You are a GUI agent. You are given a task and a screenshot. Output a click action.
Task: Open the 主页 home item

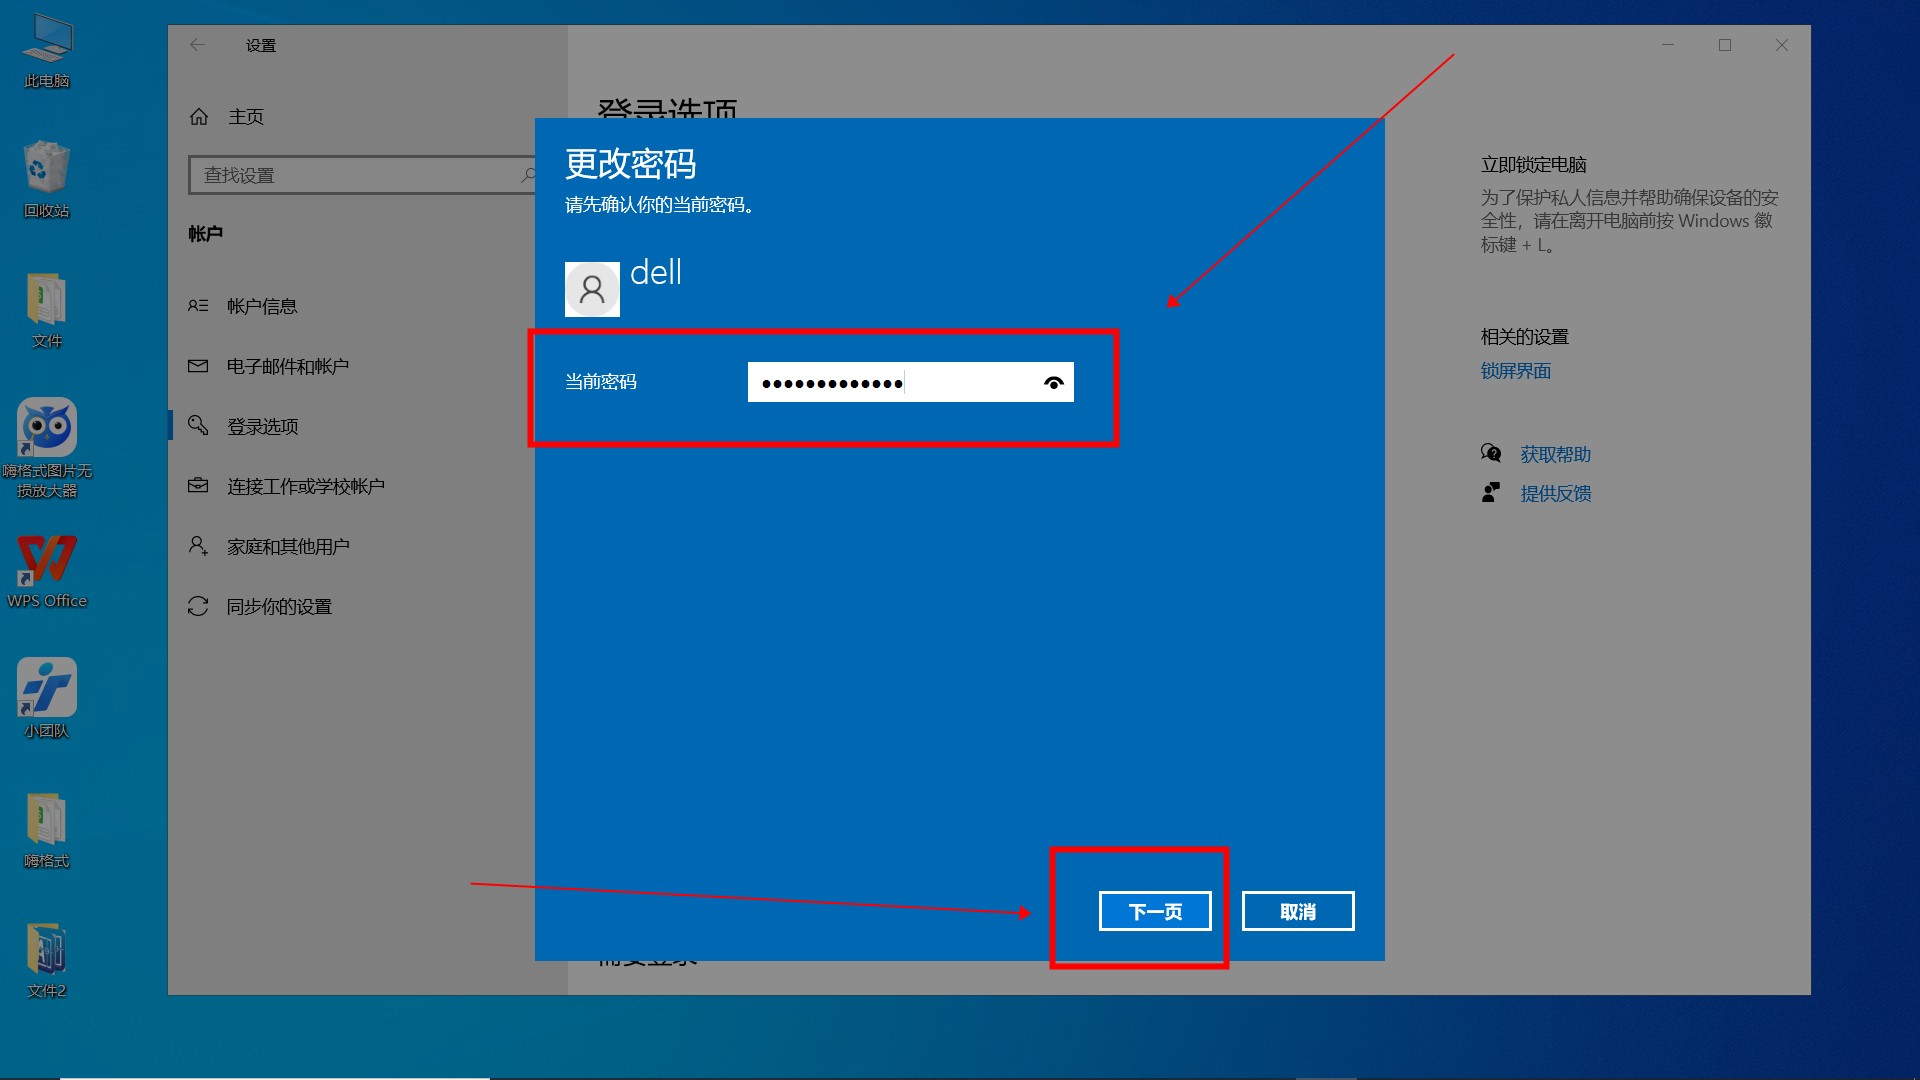tap(245, 117)
